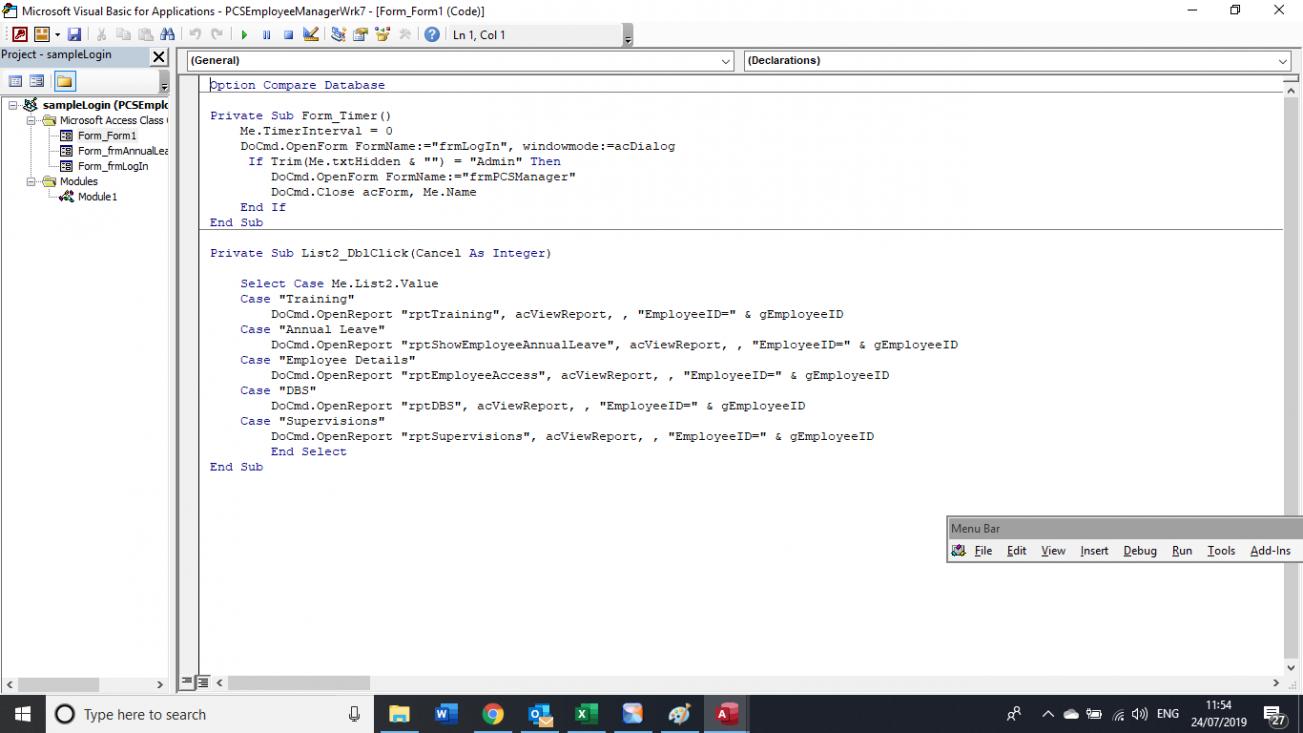The width and height of the screenshot is (1303, 733).
Task: Click the Save icon in the toolbar
Action: click(74, 34)
